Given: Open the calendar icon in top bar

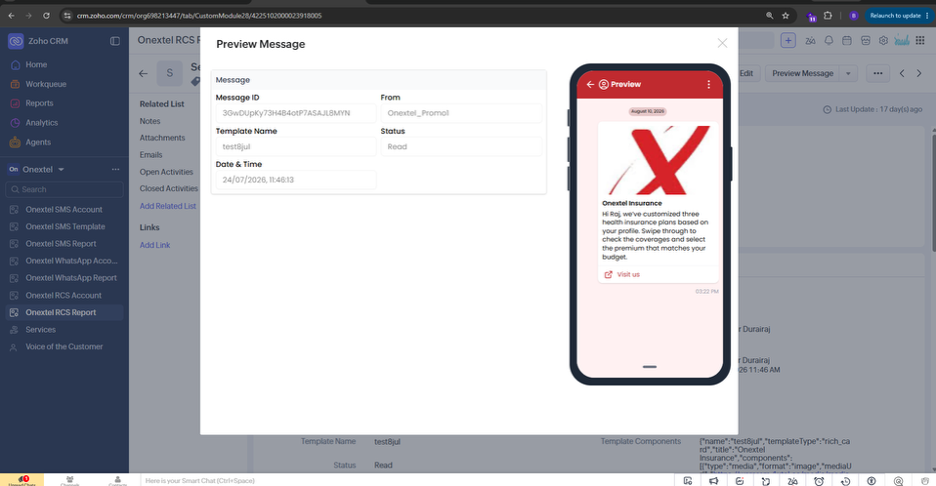Looking at the screenshot, I should 846,41.
